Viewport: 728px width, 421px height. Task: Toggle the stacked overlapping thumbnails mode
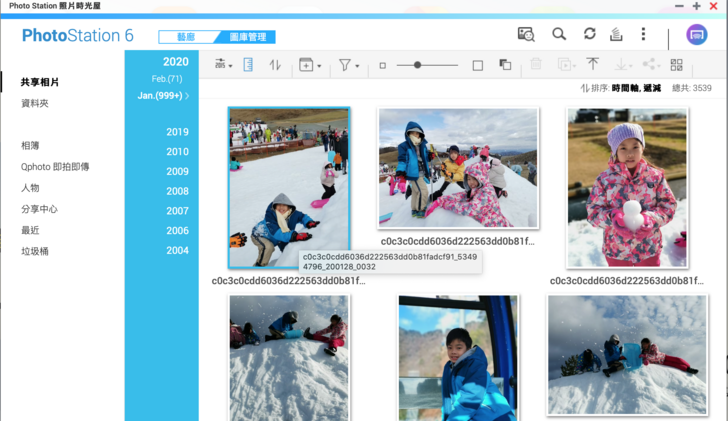(x=505, y=65)
